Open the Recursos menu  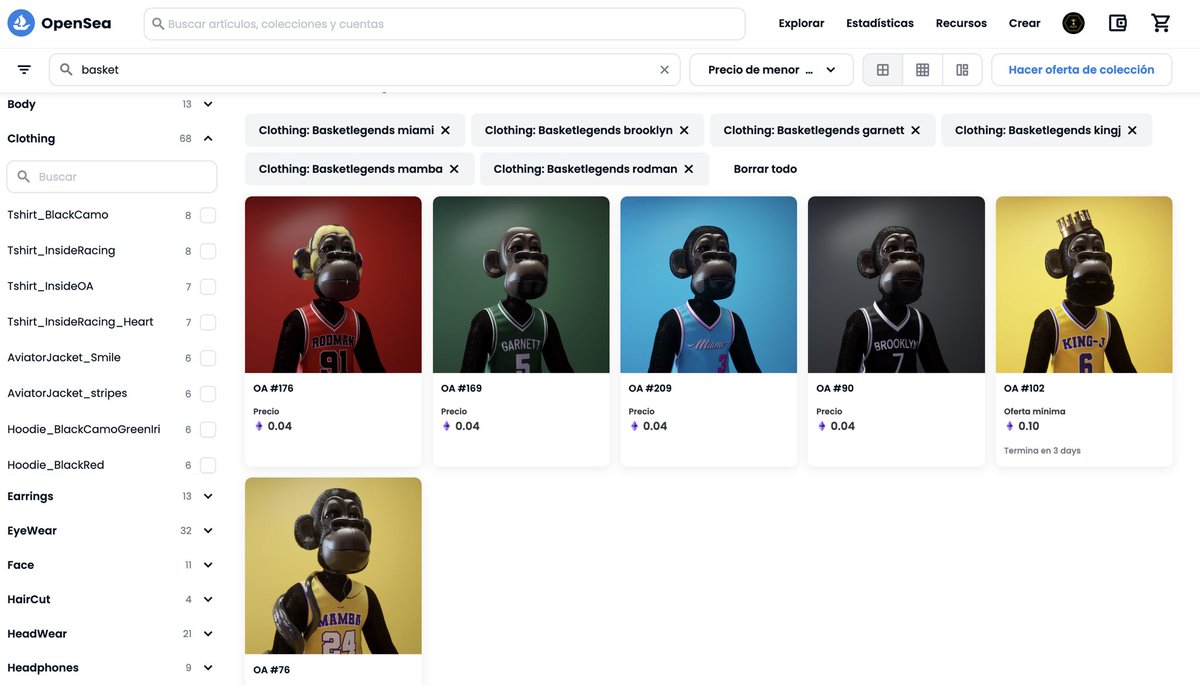tap(961, 23)
